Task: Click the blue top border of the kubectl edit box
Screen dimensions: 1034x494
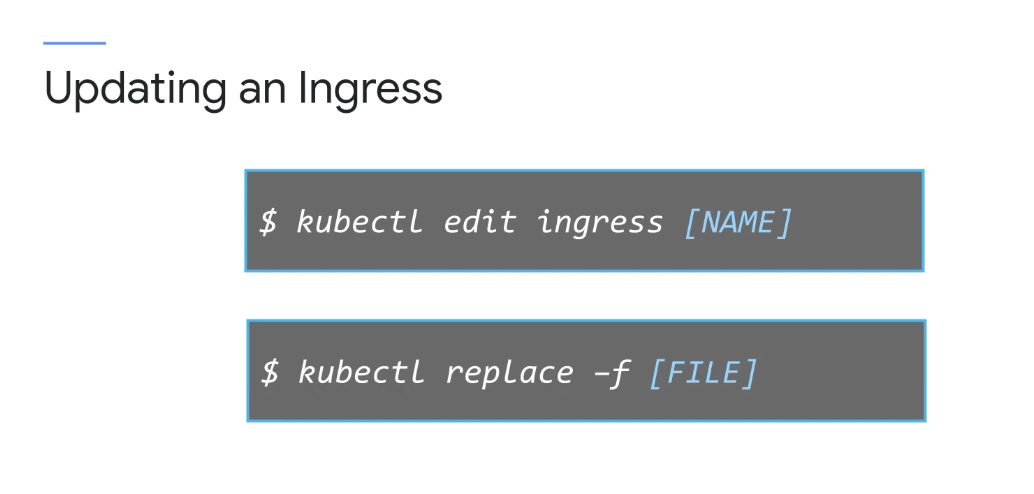Action: click(584, 171)
